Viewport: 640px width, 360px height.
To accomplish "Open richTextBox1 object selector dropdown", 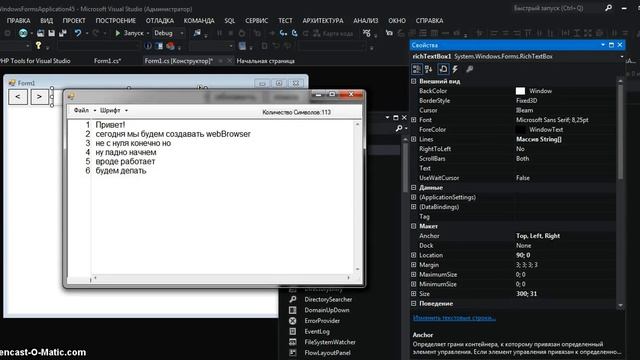I will point(622,56).
